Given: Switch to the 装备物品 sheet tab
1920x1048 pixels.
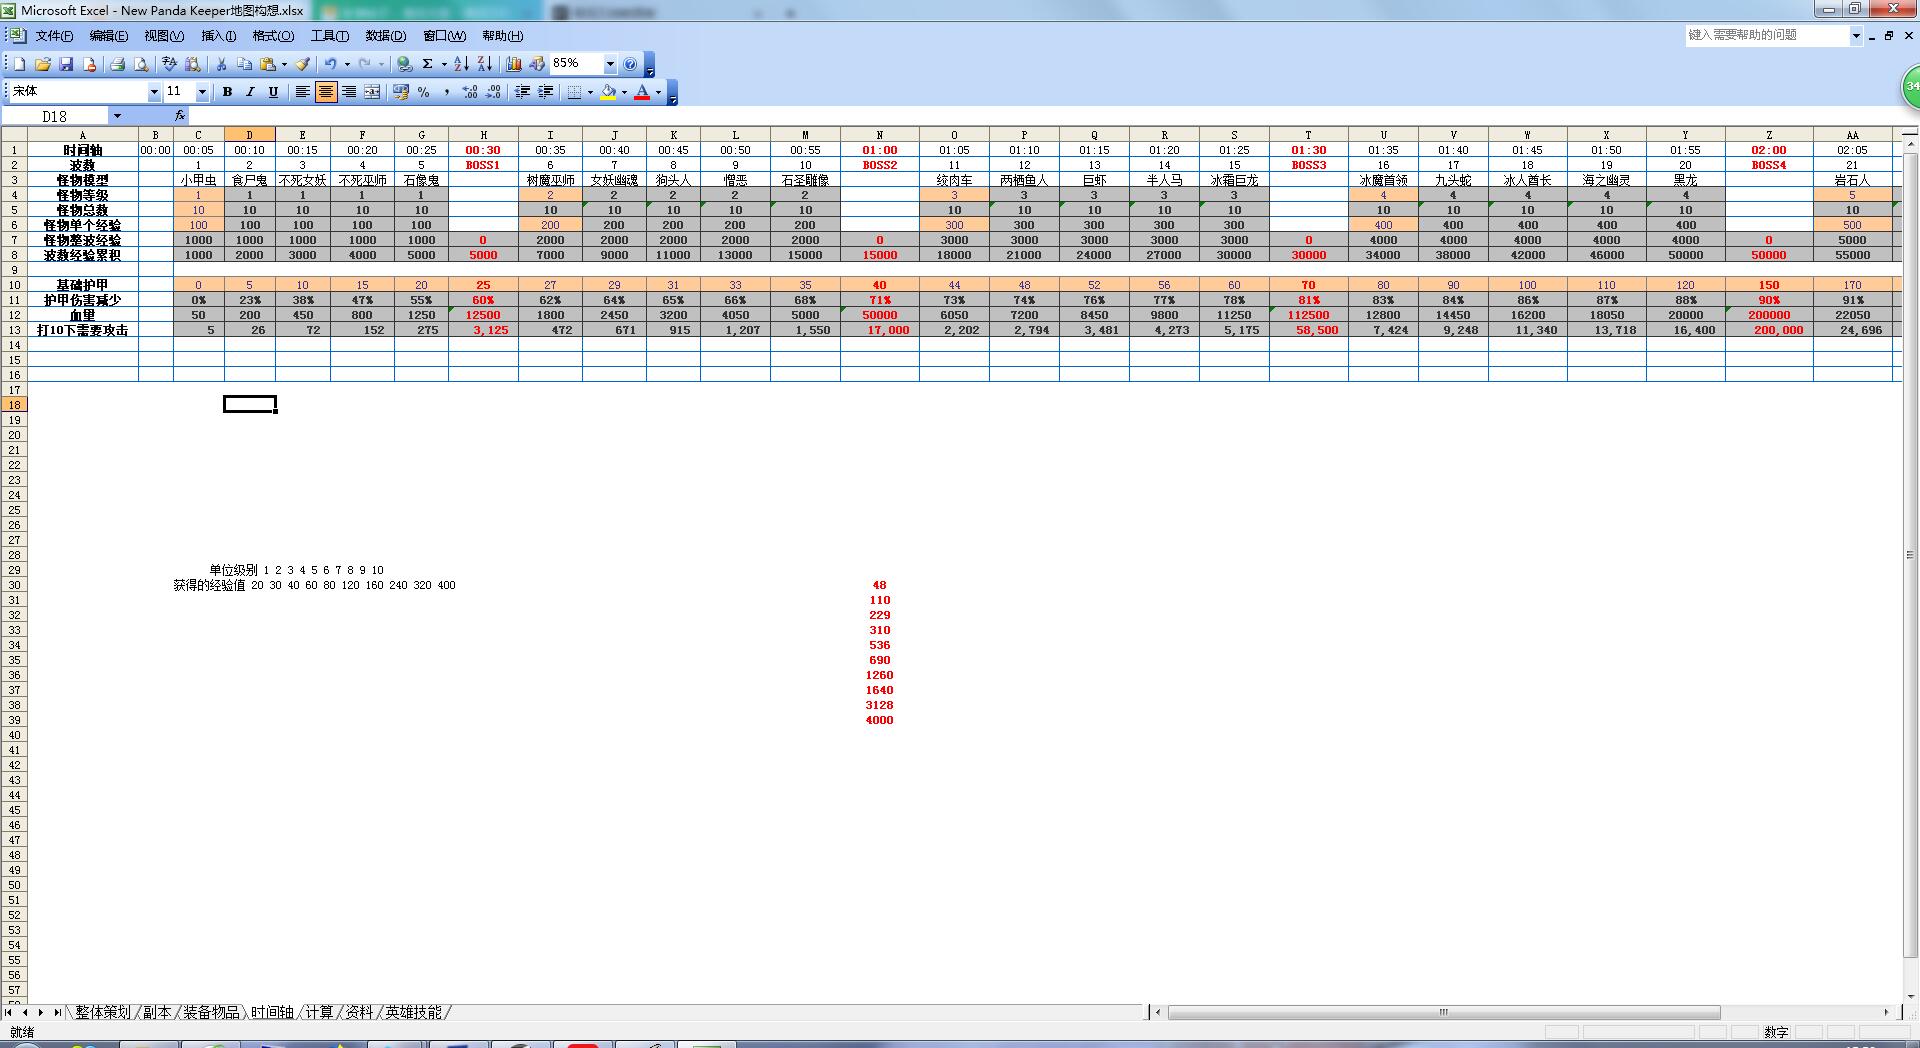Looking at the screenshot, I should [x=211, y=1013].
